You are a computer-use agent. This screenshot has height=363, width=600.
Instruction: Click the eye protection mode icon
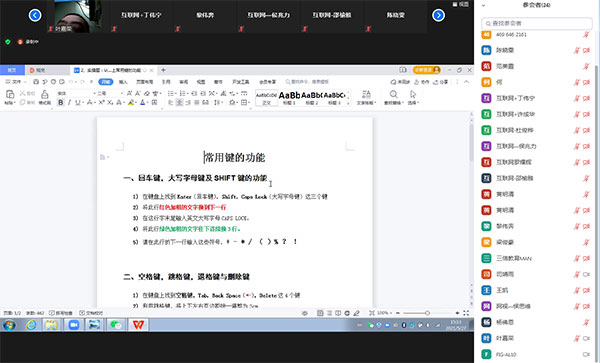(305, 313)
